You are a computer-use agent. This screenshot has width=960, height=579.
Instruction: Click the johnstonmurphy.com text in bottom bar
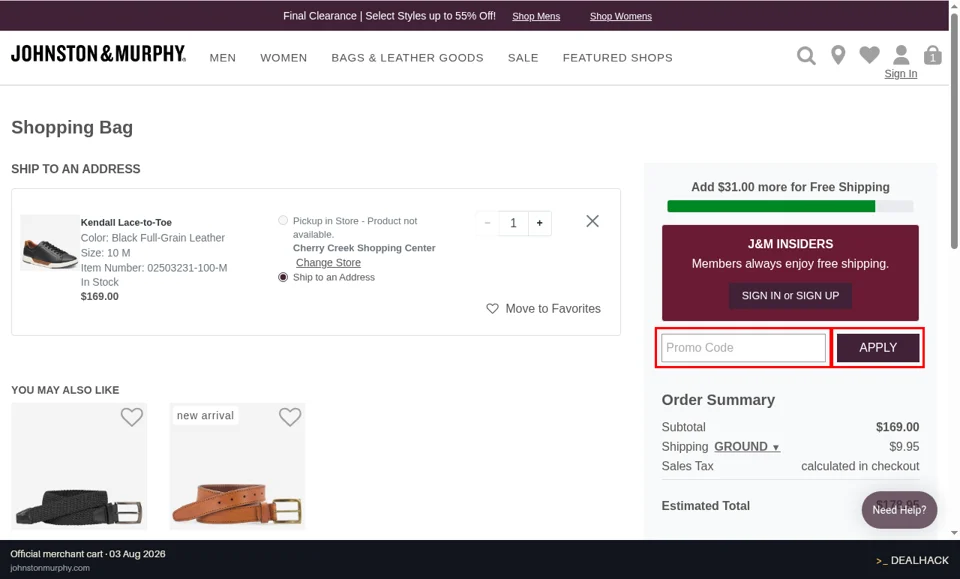[x=50, y=568]
